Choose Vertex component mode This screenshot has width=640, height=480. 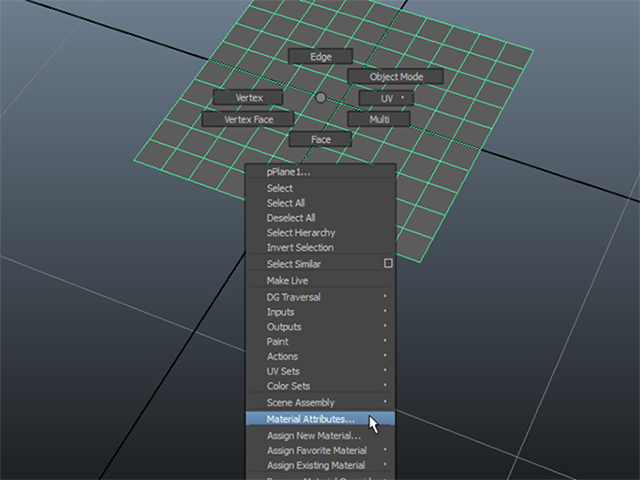point(248,98)
